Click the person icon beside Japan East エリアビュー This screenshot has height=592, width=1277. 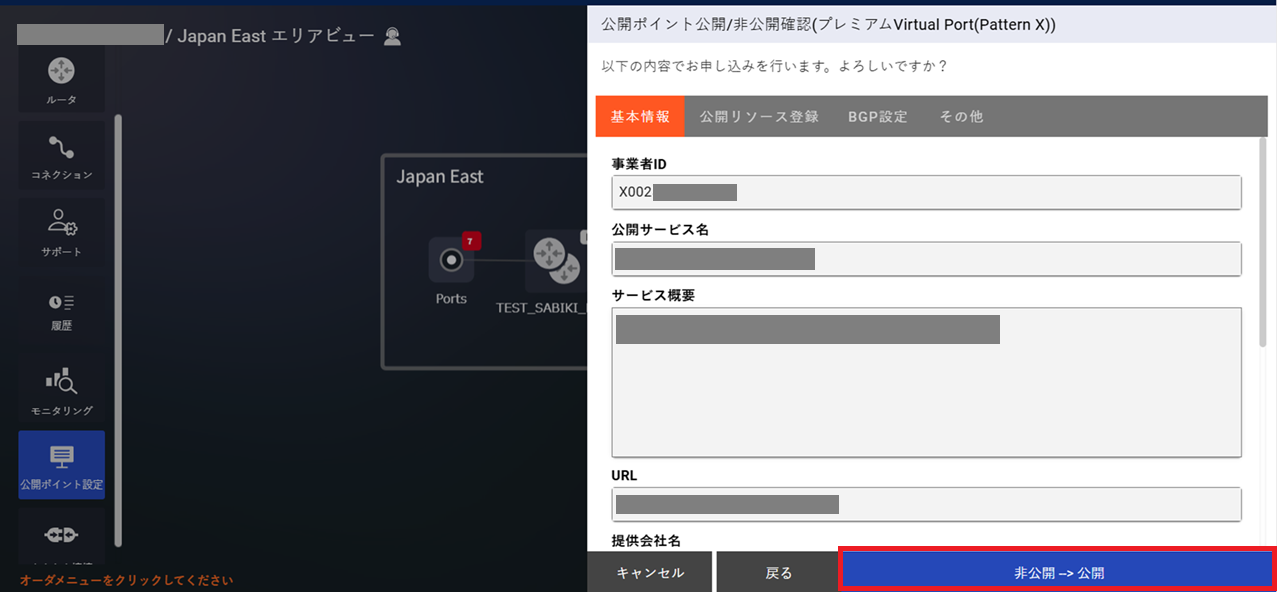[x=392, y=35]
